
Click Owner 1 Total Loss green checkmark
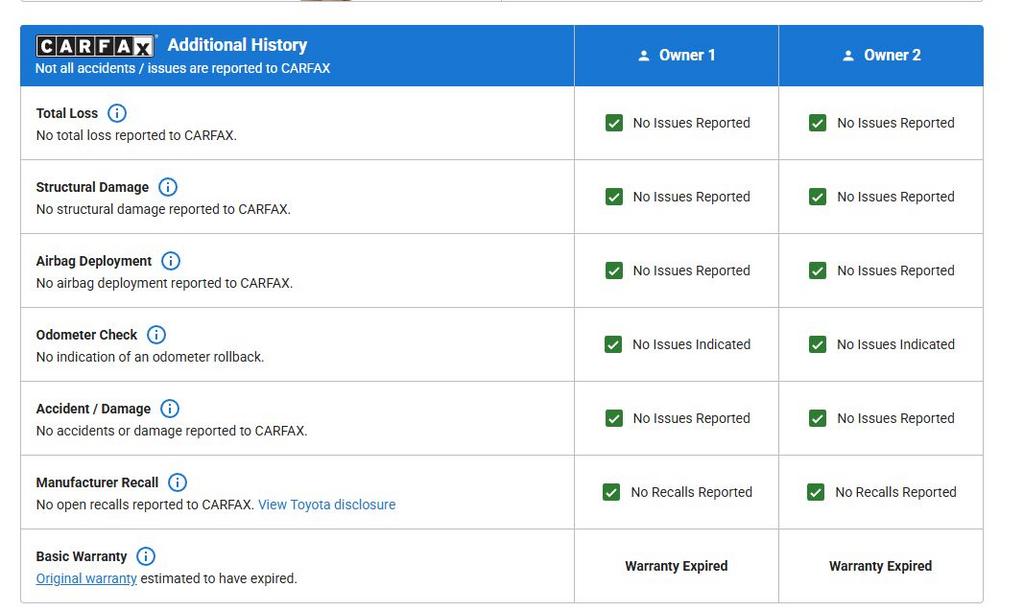coord(614,123)
